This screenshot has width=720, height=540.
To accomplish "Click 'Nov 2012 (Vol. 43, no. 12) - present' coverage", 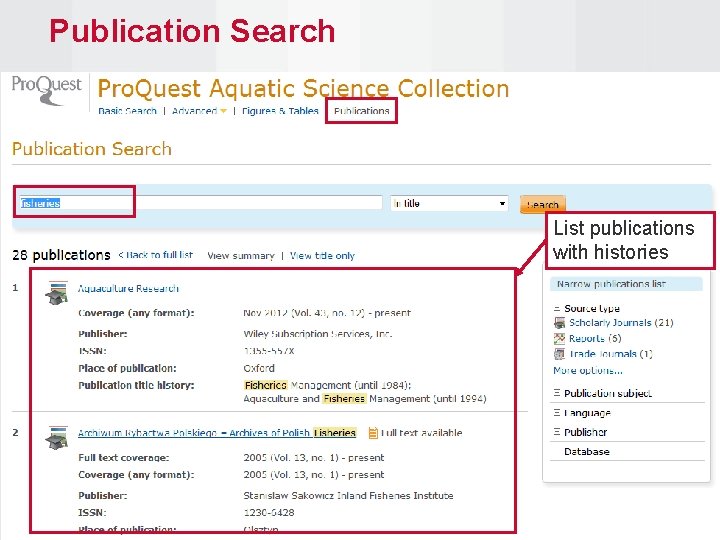I will click(326, 313).
